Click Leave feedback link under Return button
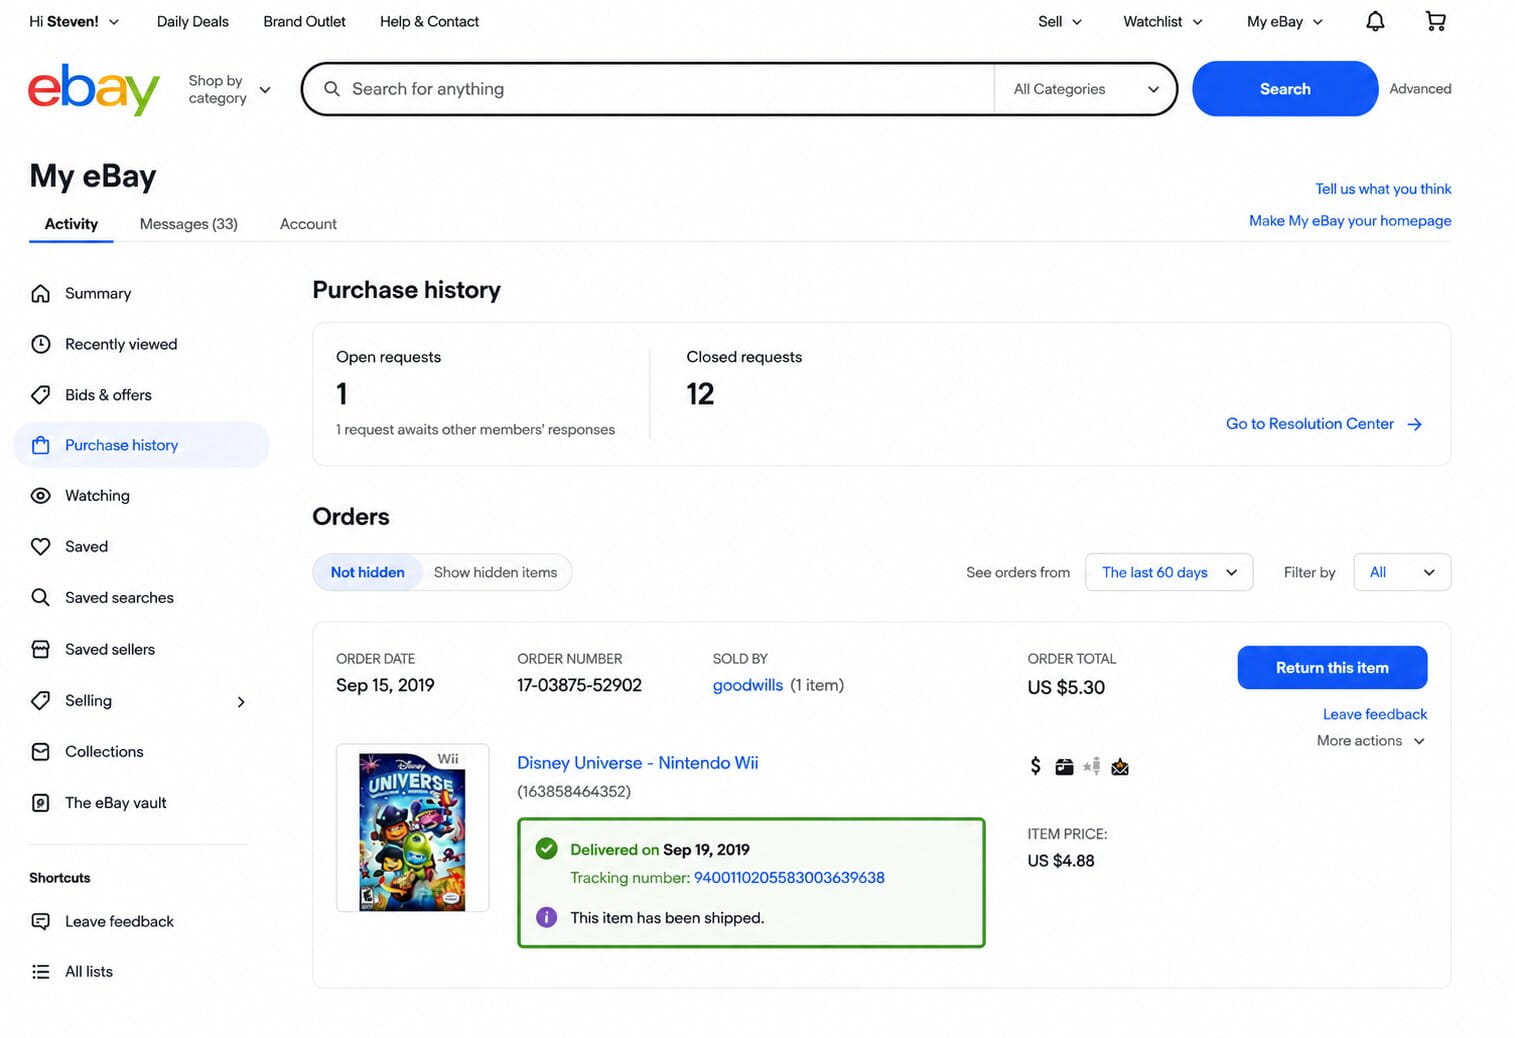 click(1375, 714)
